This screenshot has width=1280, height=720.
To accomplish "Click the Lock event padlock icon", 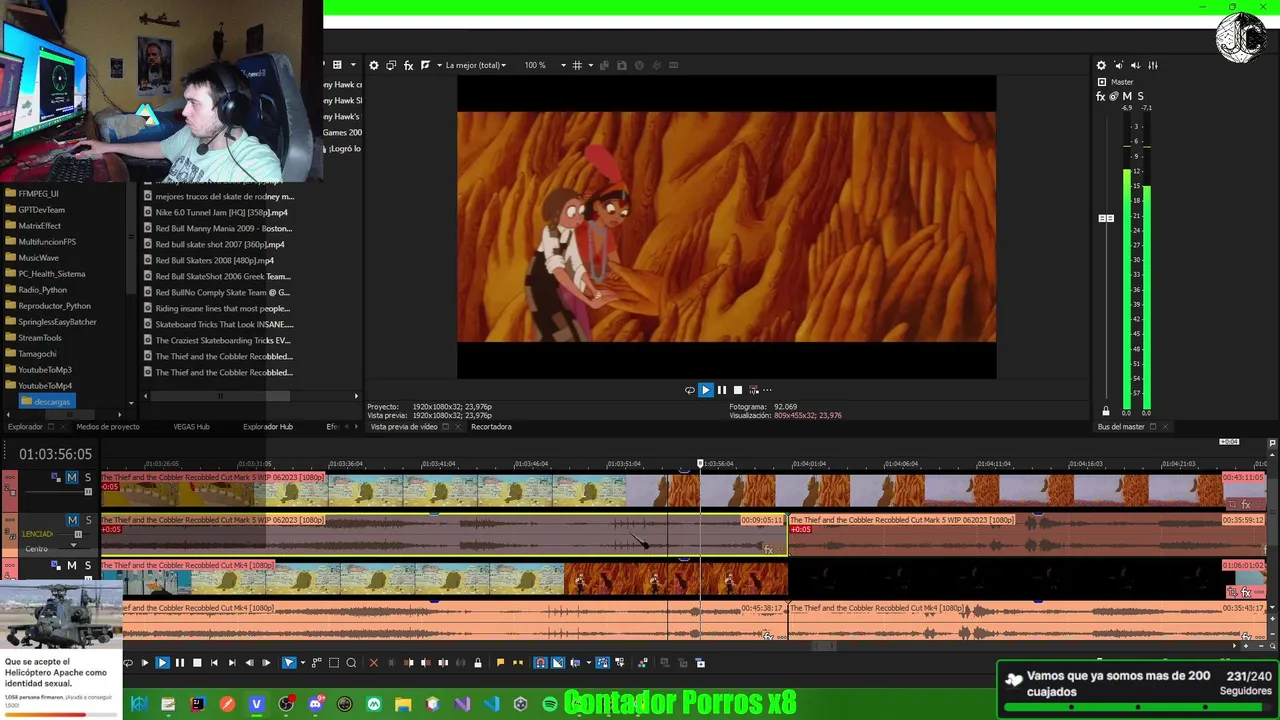I will (478, 662).
